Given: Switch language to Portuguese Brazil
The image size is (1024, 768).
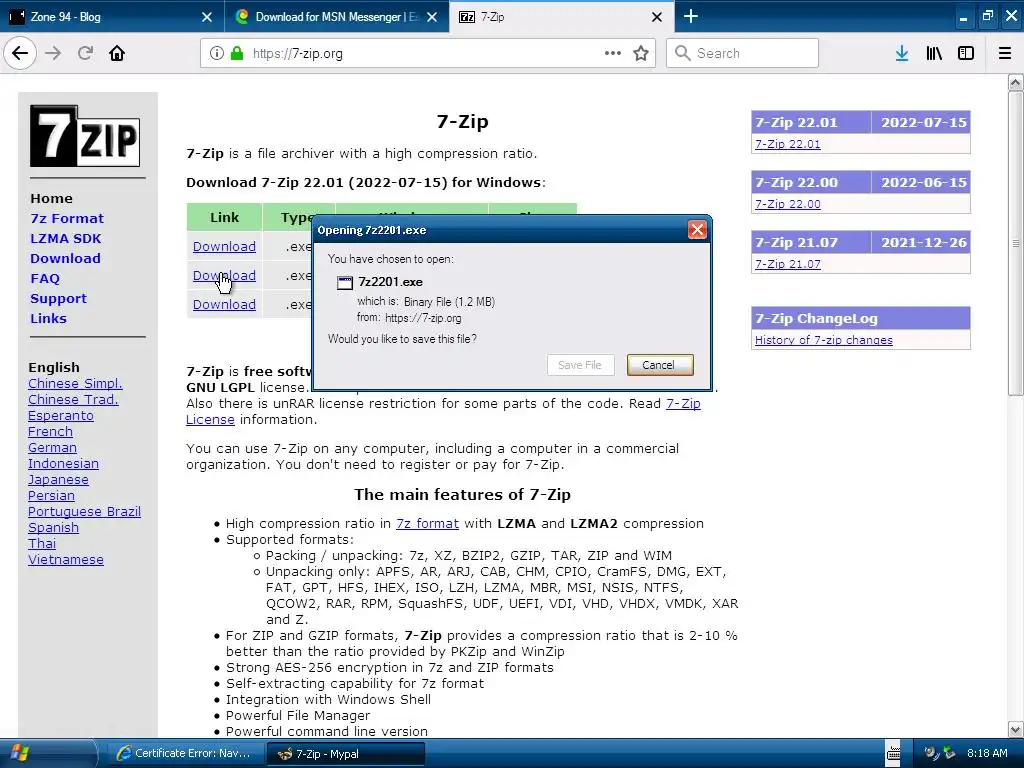Looking at the screenshot, I should [84, 511].
